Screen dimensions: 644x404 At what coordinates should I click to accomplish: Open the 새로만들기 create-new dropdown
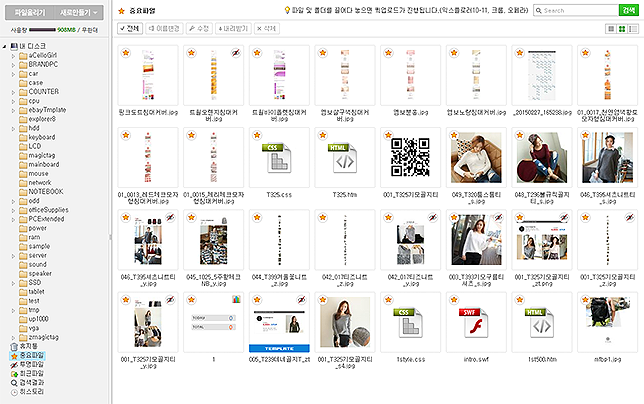pyautogui.click(x=78, y=13)
